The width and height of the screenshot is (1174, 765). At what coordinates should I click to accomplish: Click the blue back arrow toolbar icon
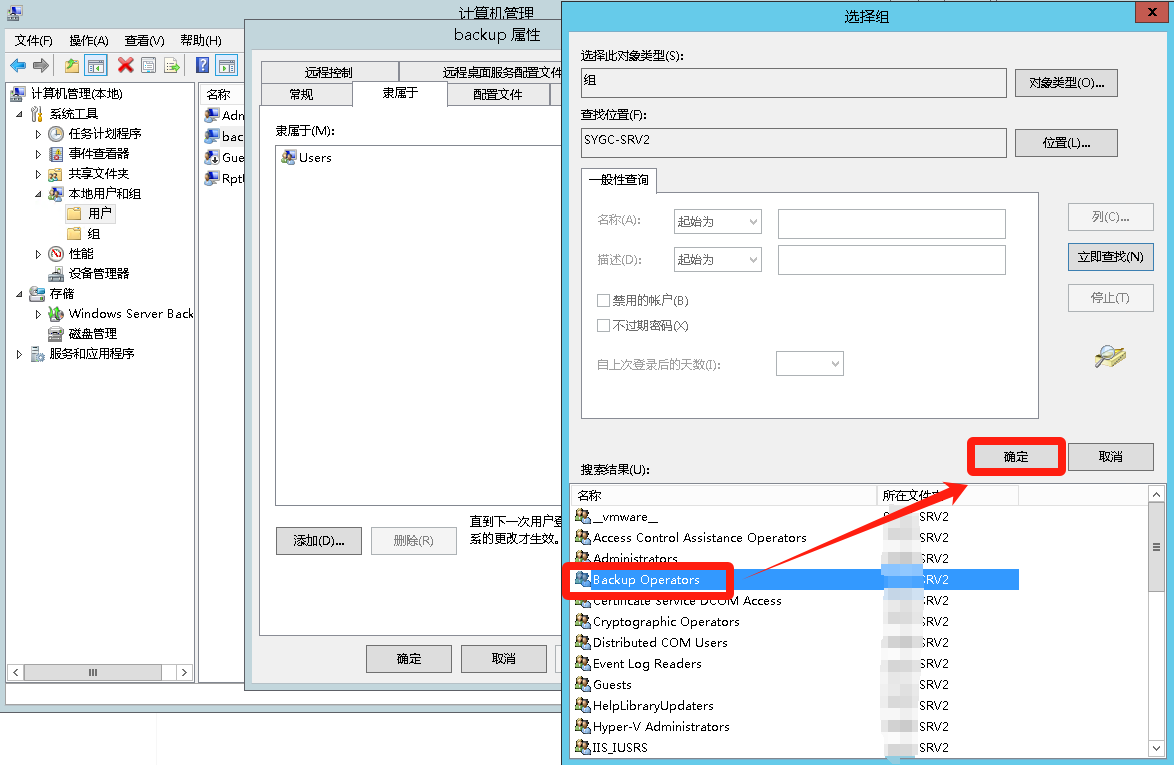click(18, 65)
